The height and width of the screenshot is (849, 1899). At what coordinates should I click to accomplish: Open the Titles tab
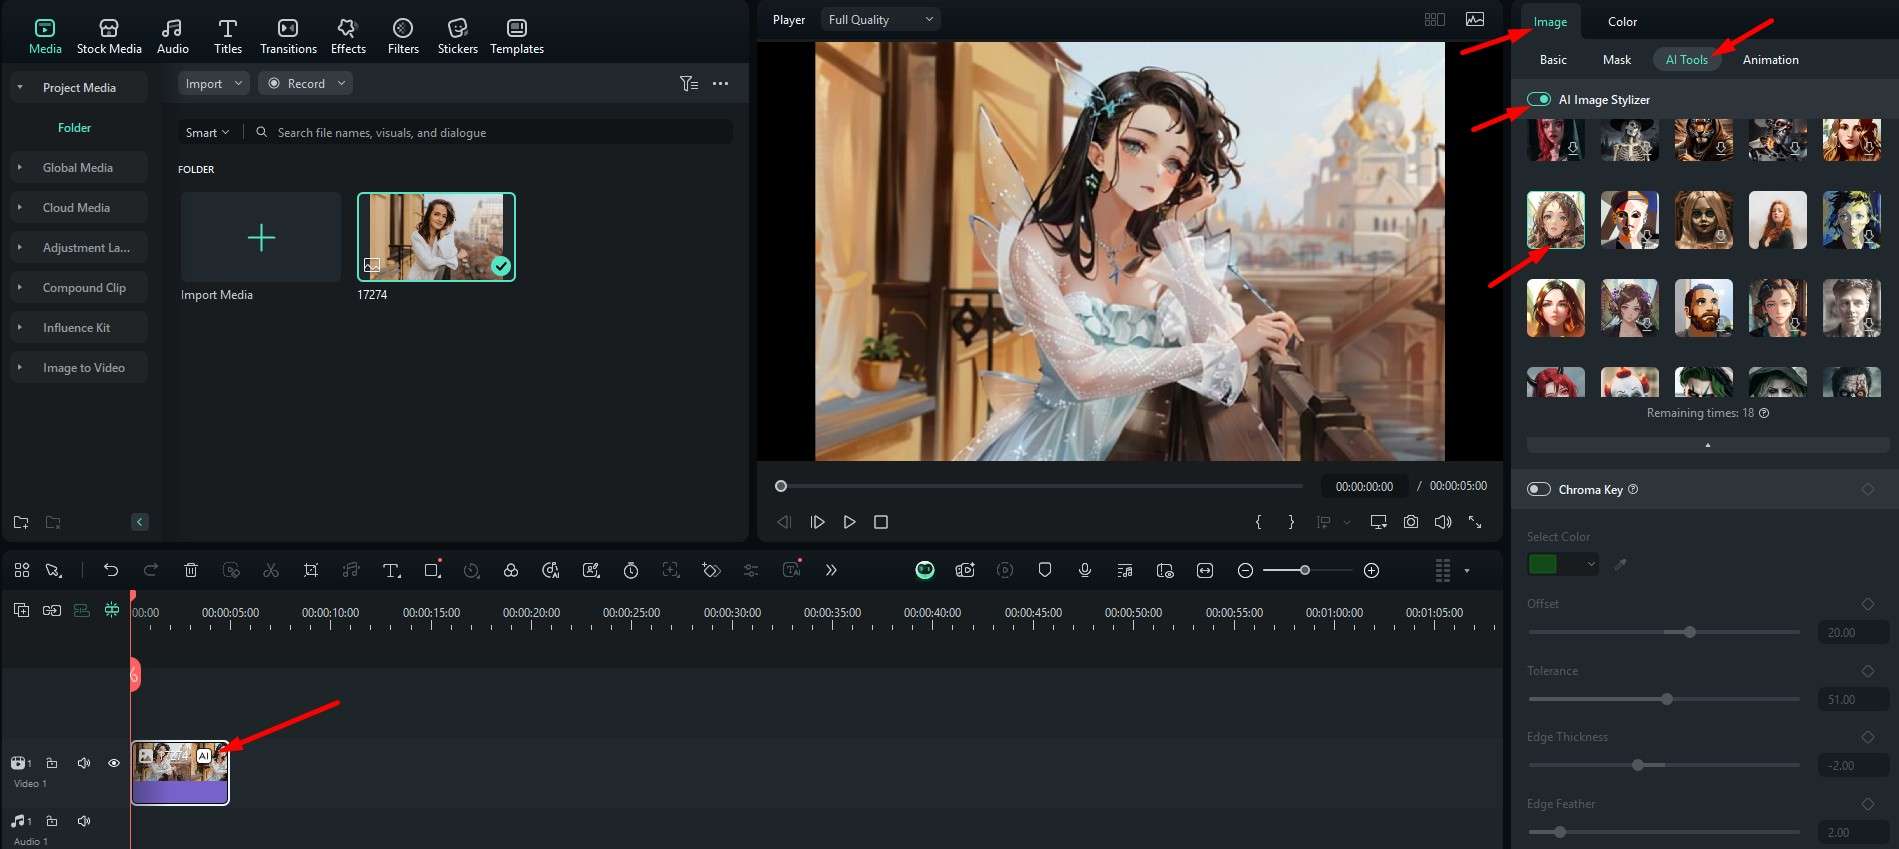point(228,36)
